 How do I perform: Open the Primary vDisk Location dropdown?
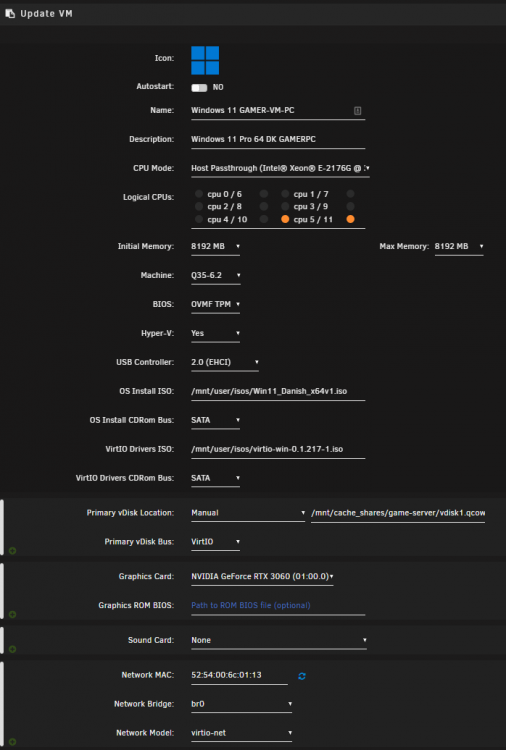pos(248,513)
